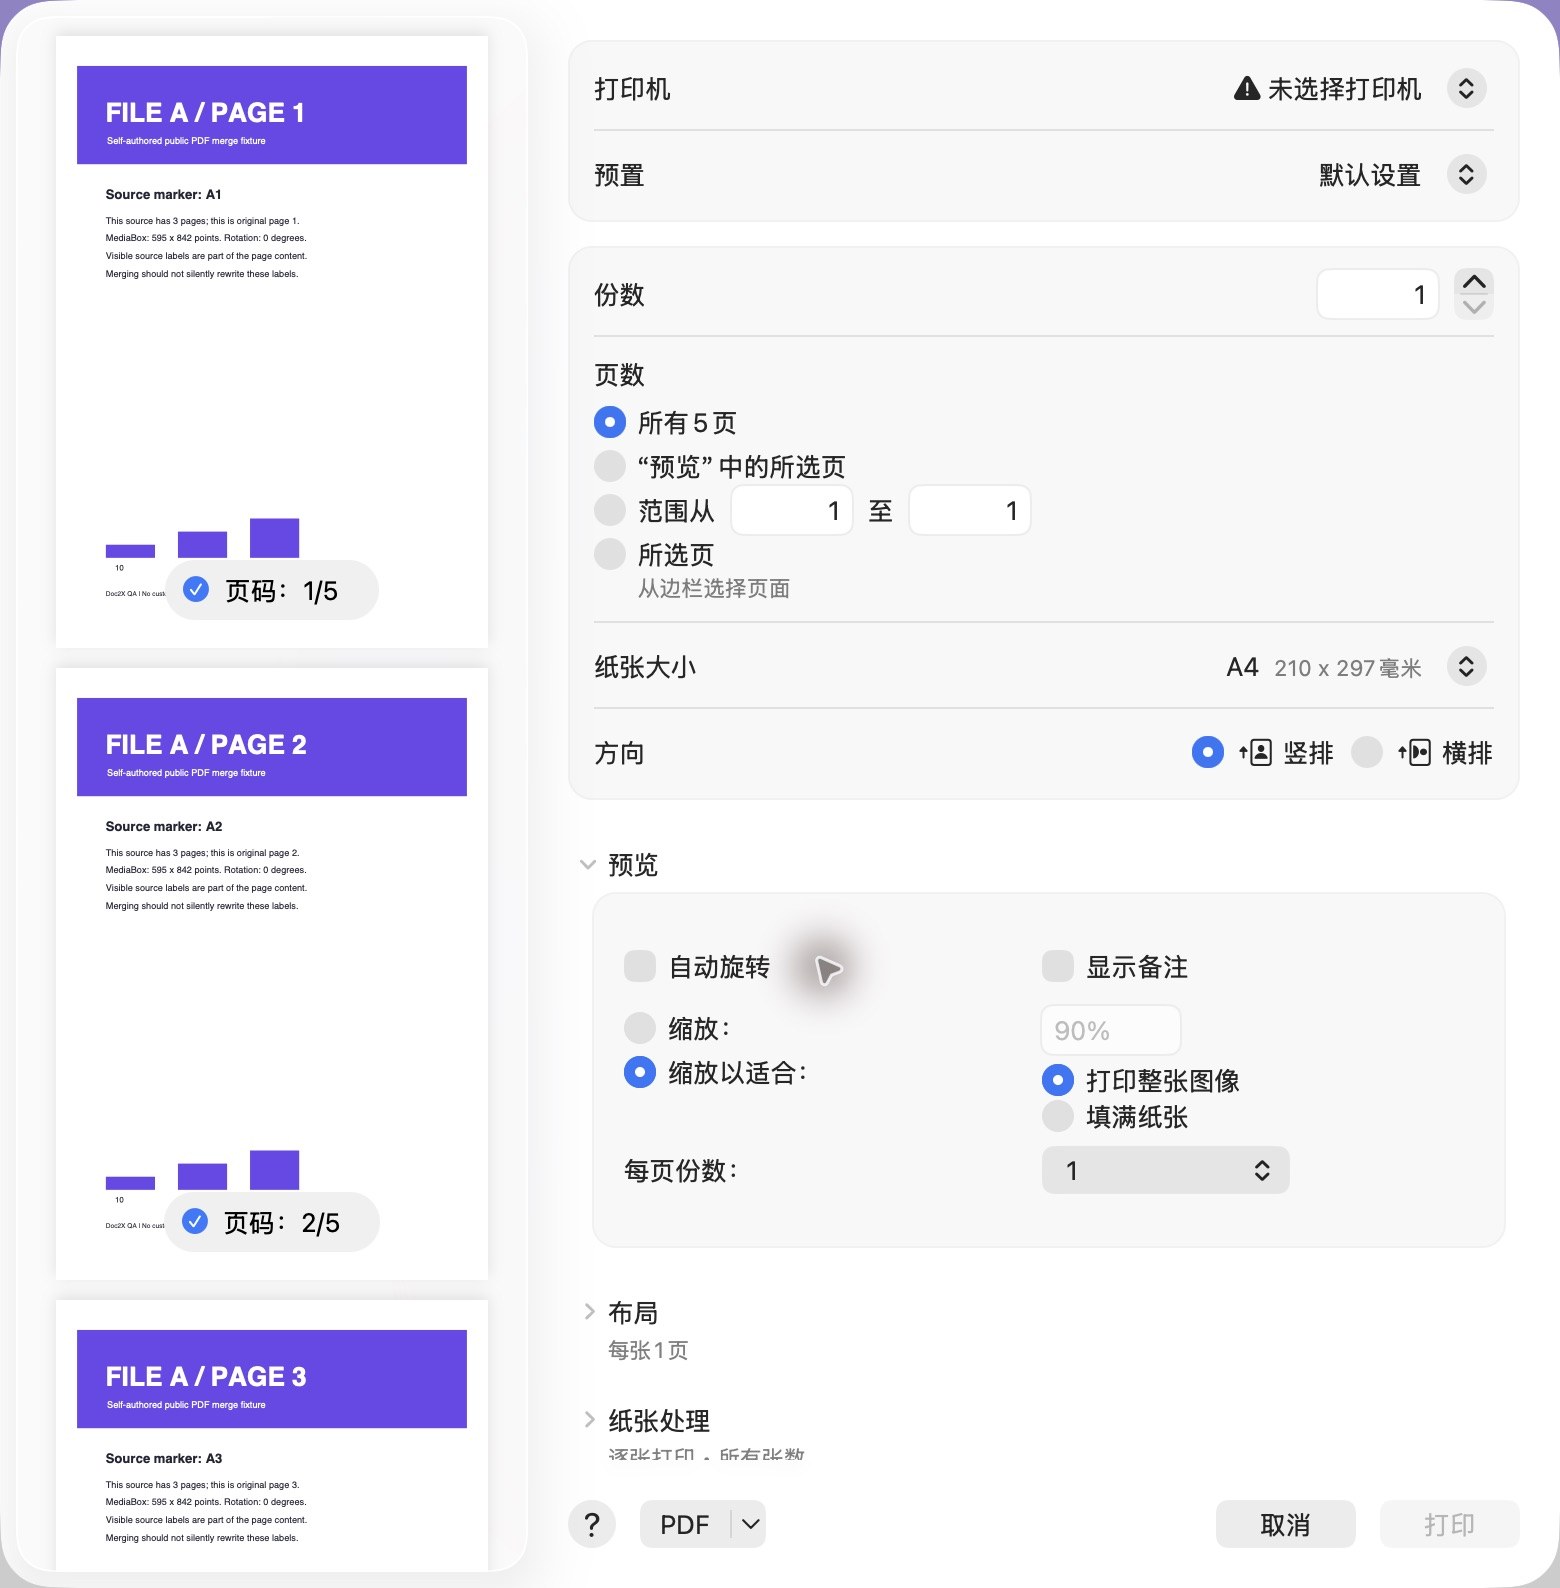Select the 所有 5 页 radio button
The width and height of the screenshot is (1560, 1588).
coord(610,422)
